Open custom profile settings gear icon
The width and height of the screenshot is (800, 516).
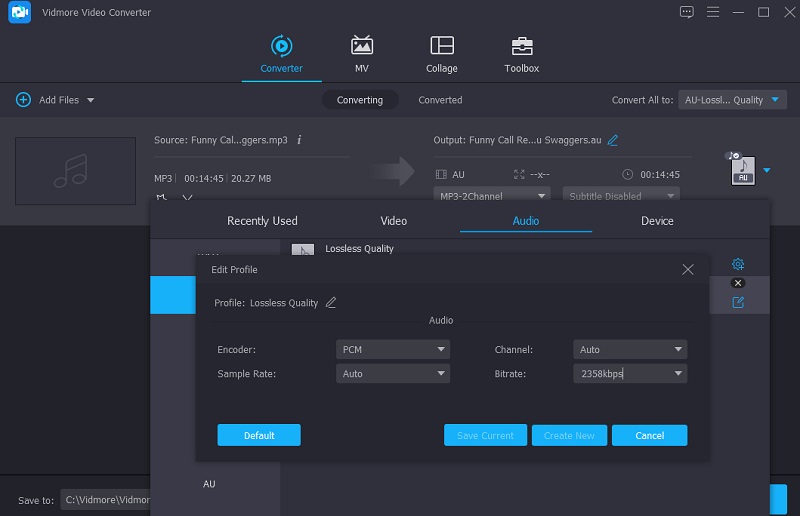[738, 264]
